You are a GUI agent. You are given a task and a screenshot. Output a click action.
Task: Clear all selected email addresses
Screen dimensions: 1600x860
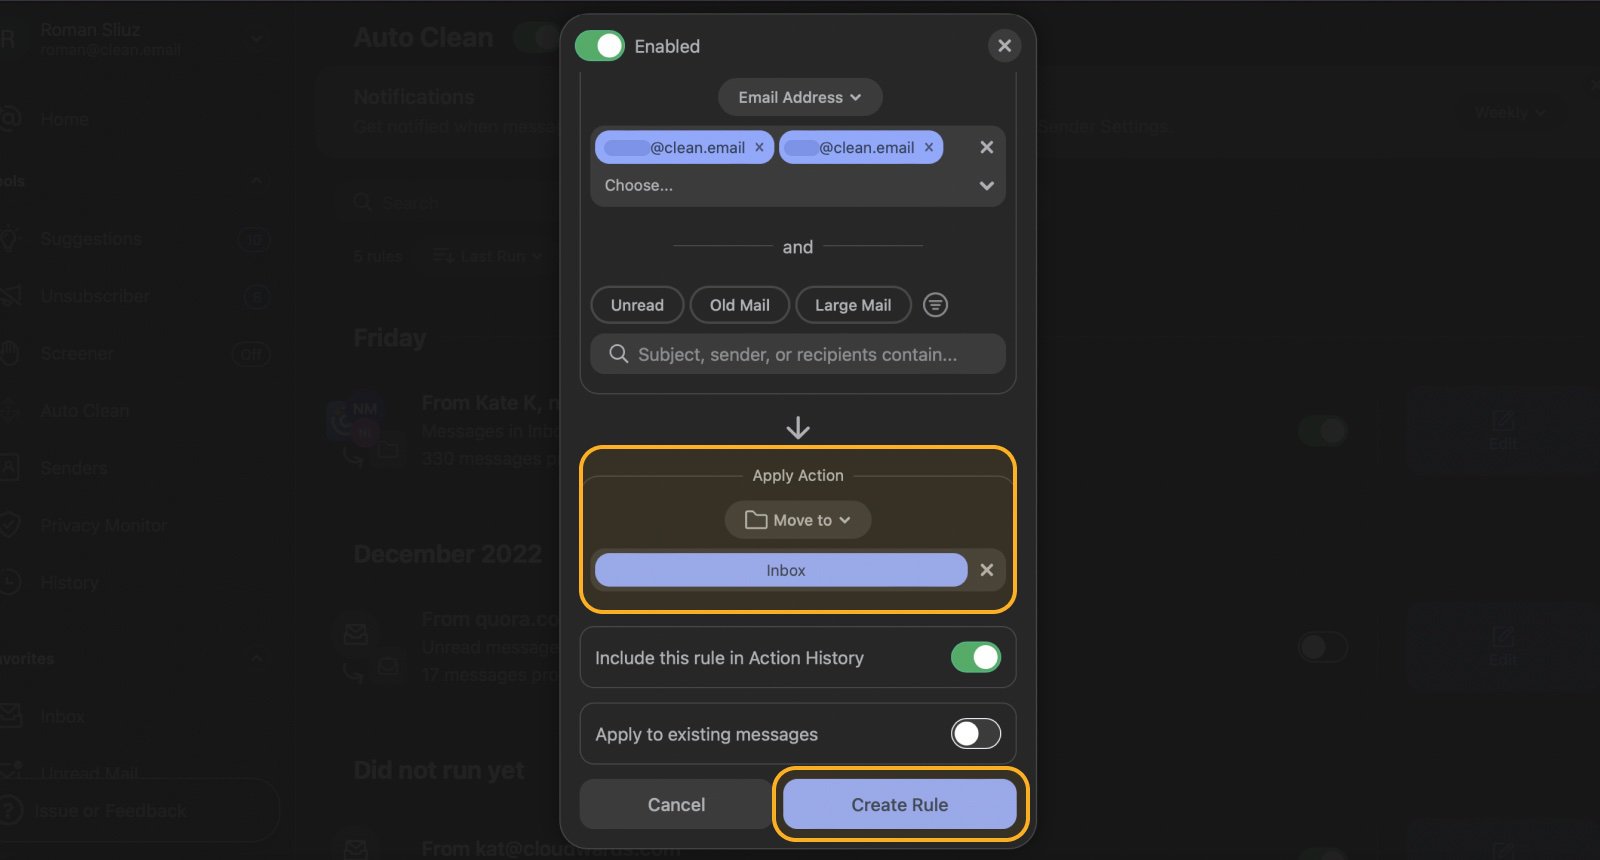click(986, 147)
